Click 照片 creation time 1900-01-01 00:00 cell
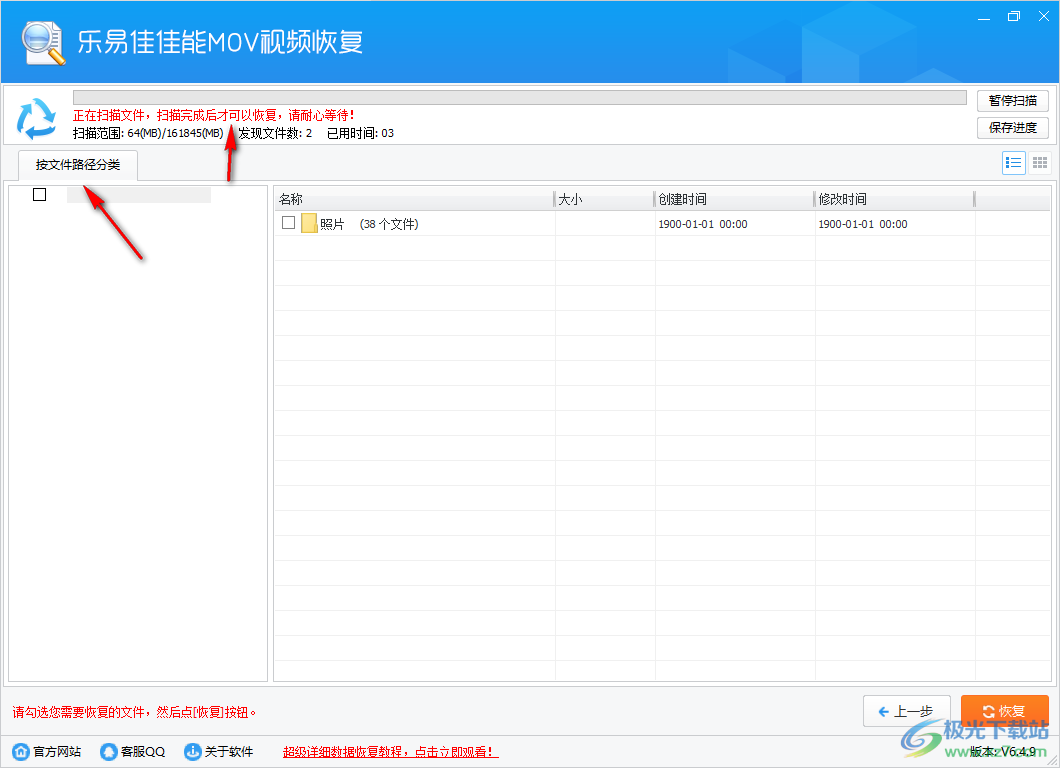This screenshot has width=1060, height=768. click(703, 224)
